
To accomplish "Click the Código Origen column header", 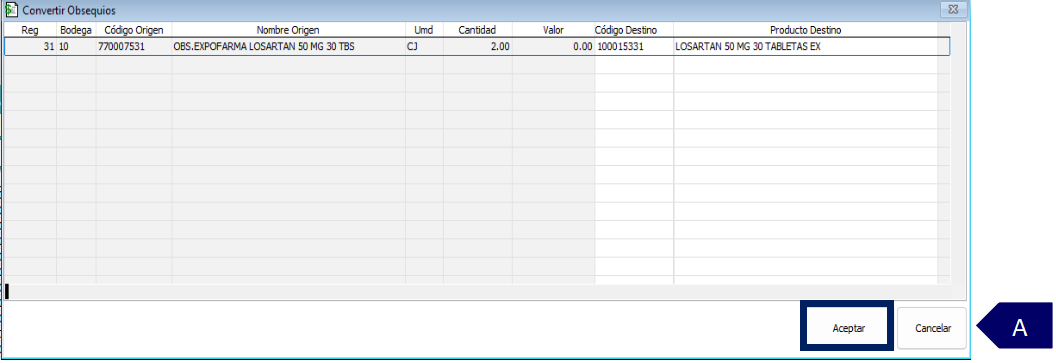I will click(134, 30).
